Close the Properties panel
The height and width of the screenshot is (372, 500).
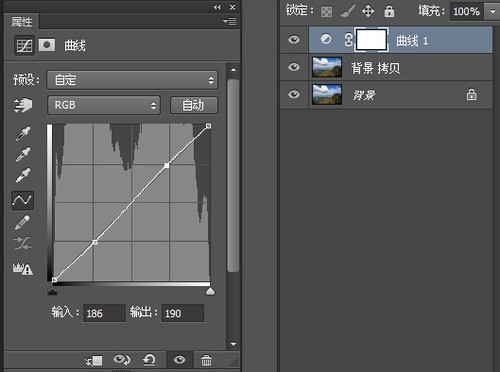pyautogui.click(x=233, y=7)
